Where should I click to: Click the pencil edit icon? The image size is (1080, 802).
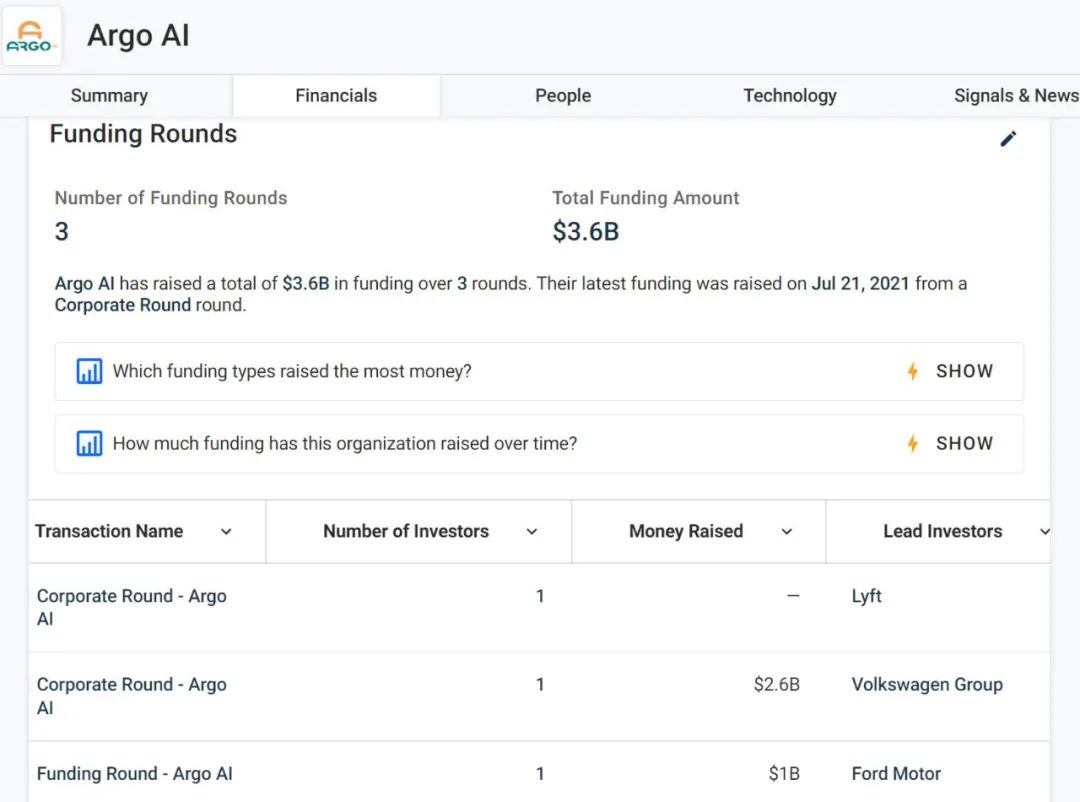1008,139
